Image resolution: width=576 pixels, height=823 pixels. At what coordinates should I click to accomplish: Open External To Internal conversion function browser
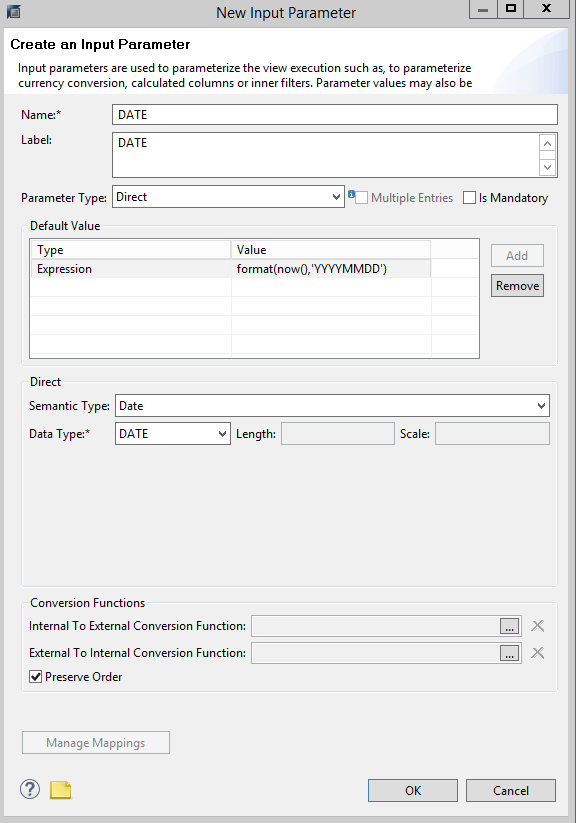510,652
